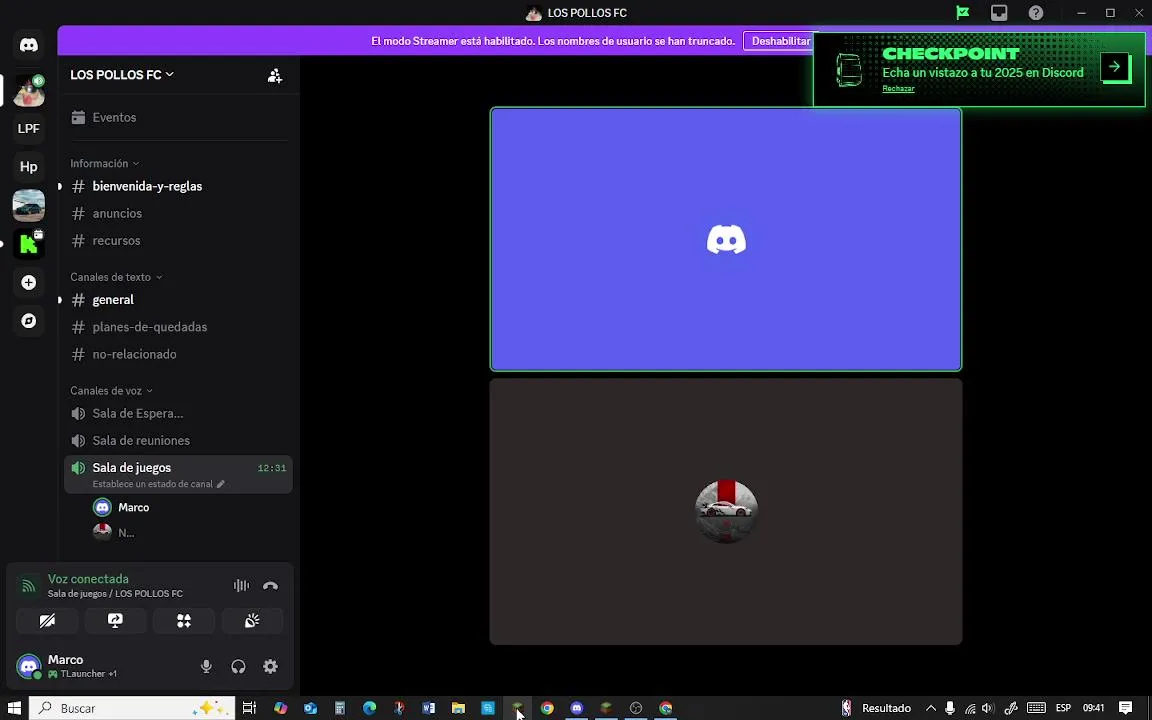
Task: Join the Sala de reuniones voice channel
Action: tap(179, 441)
